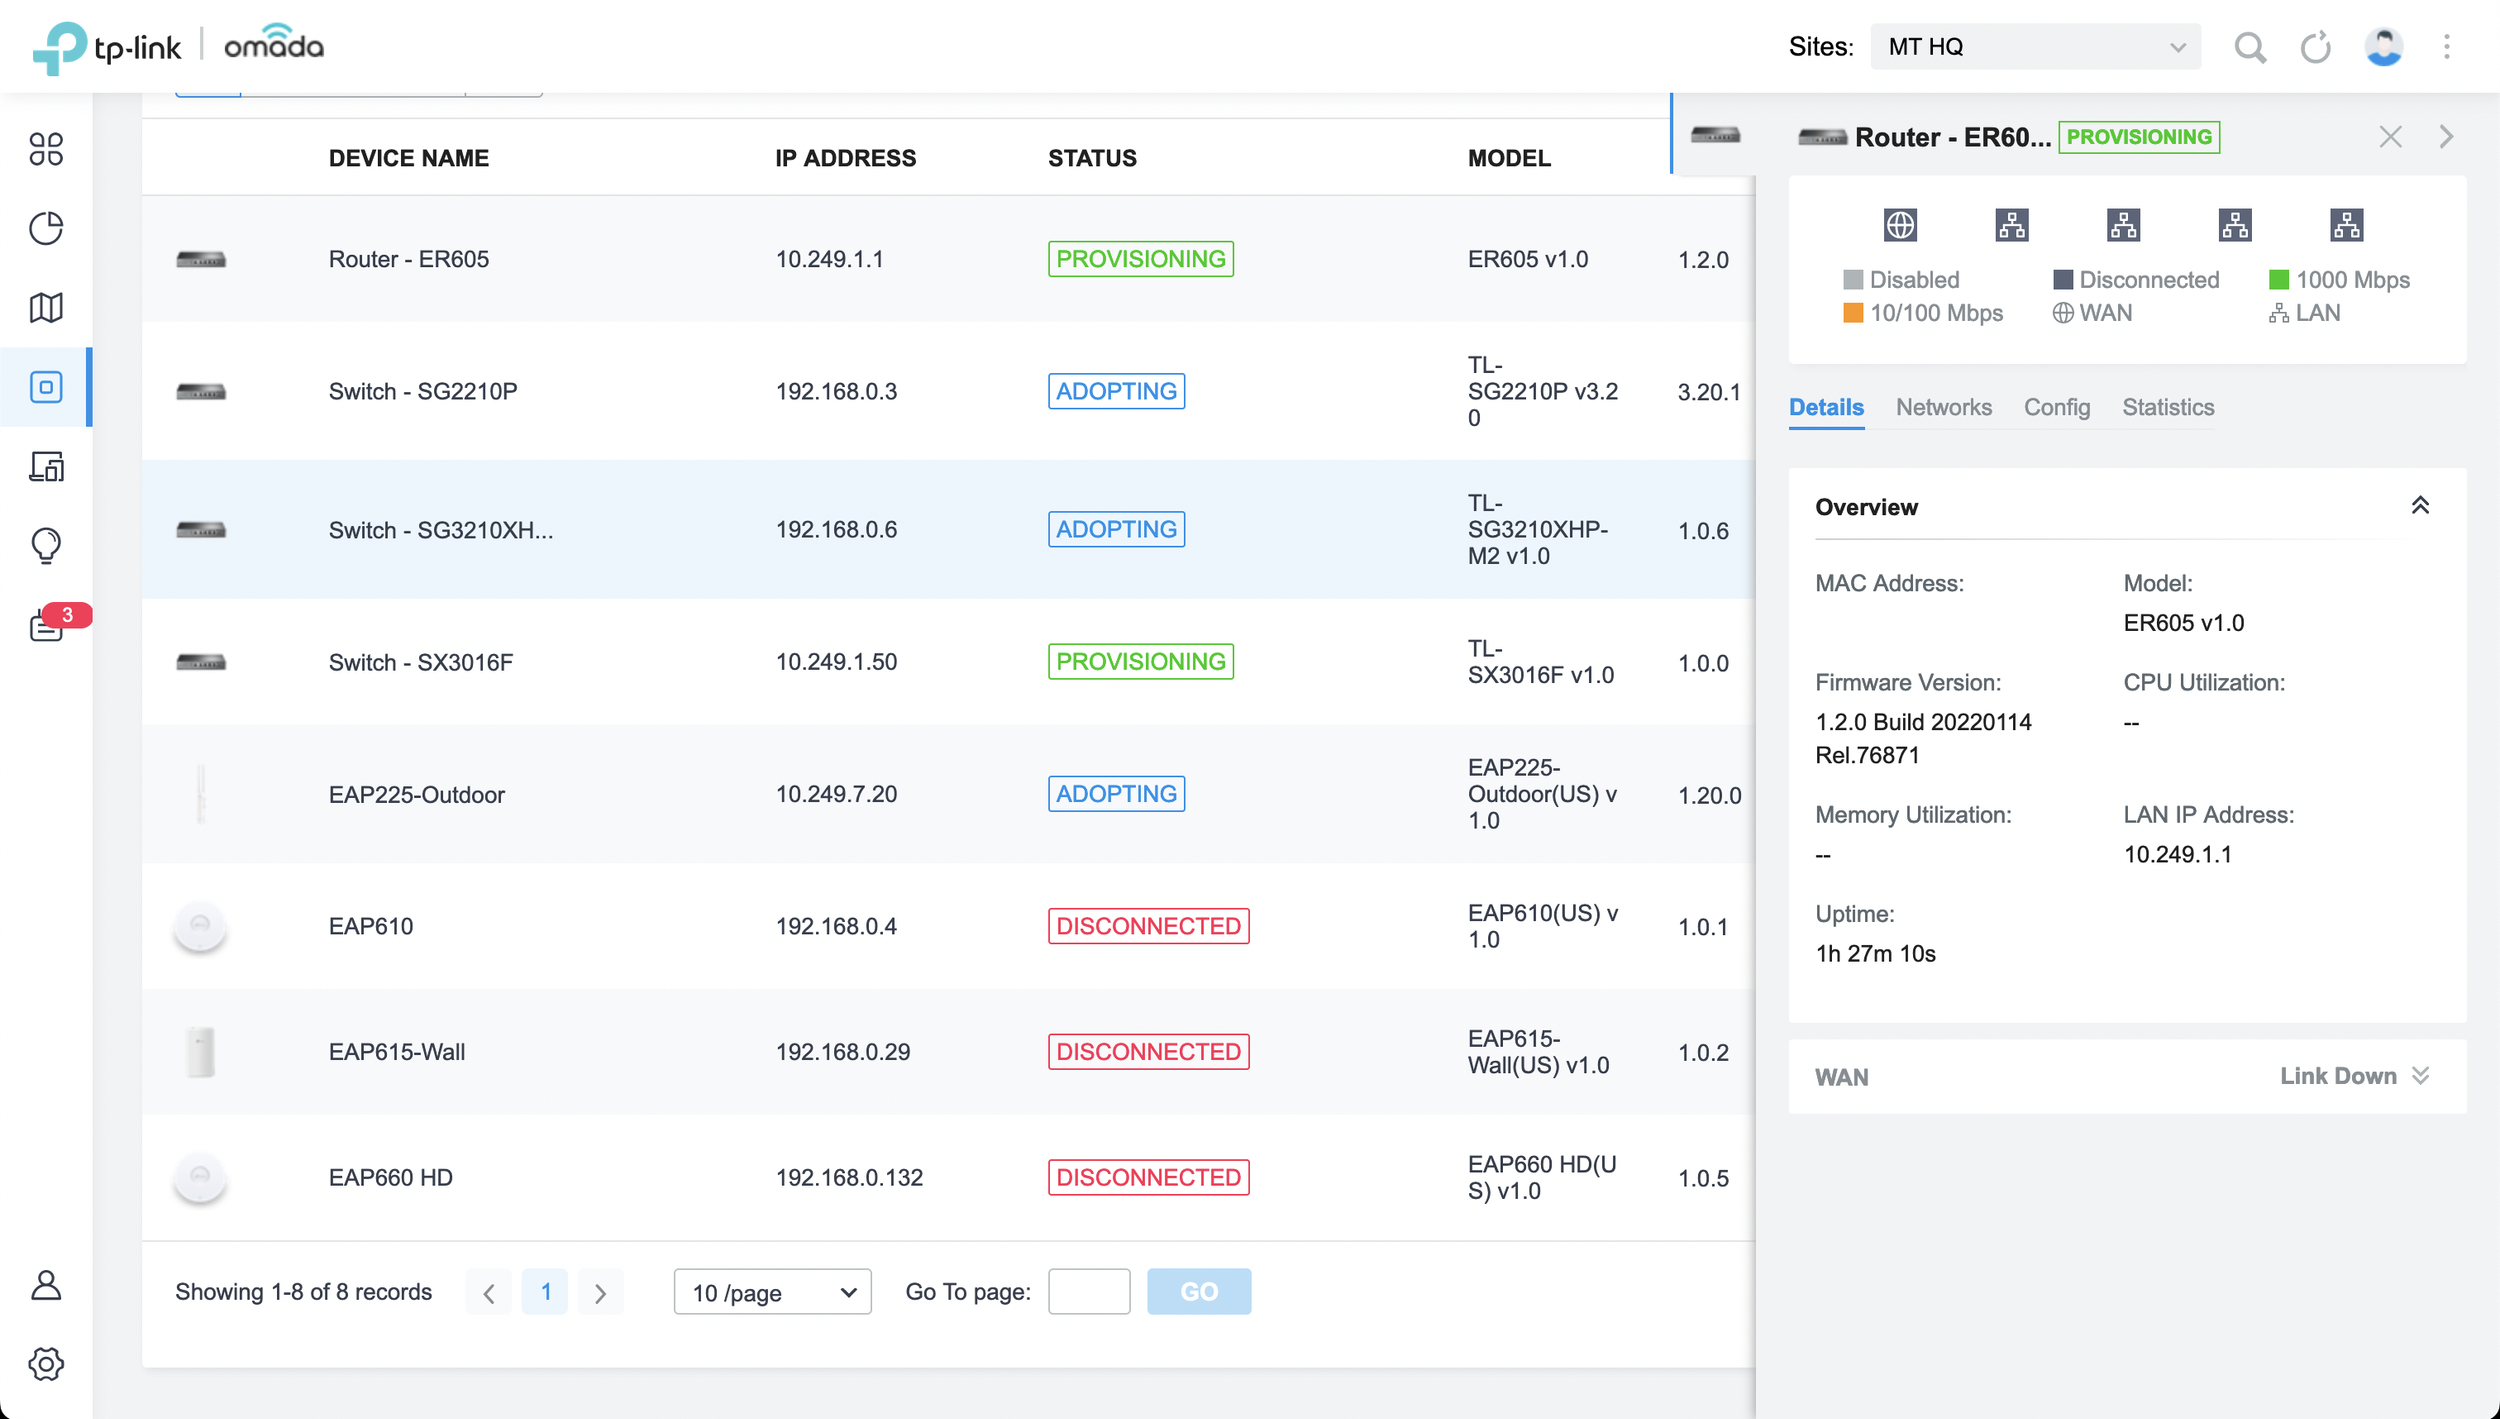The width and height of the screenshot is (2500, 1419).
Task: Click the search magnifier in the top bar
Action: click(x=2249, y=46)
